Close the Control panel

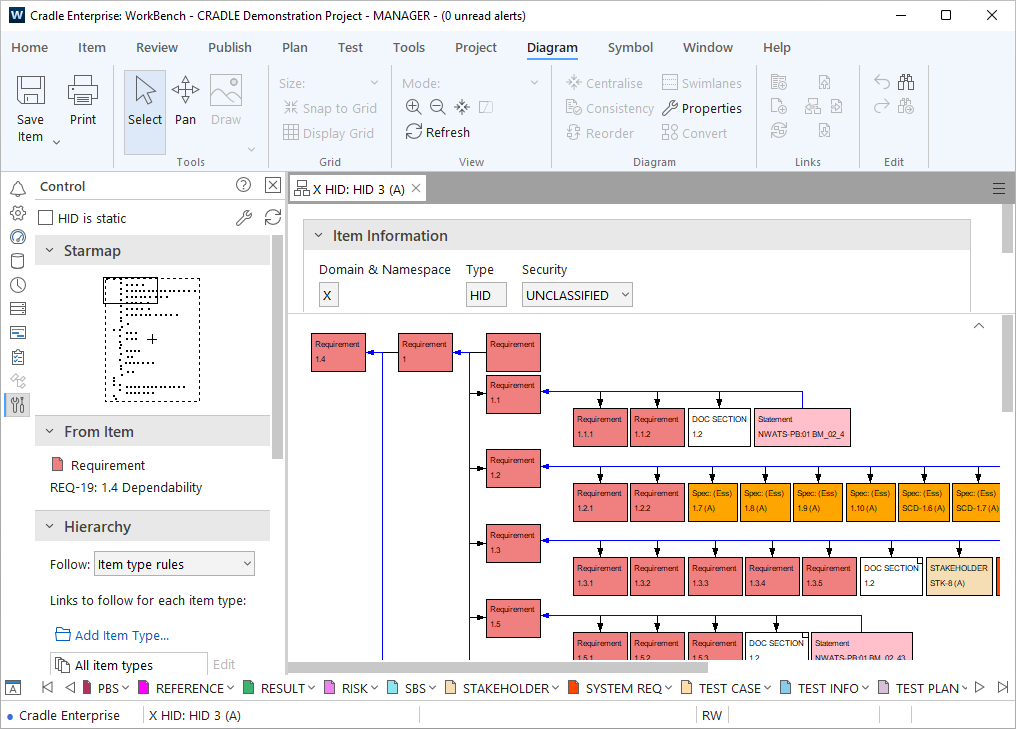(273, 185)
